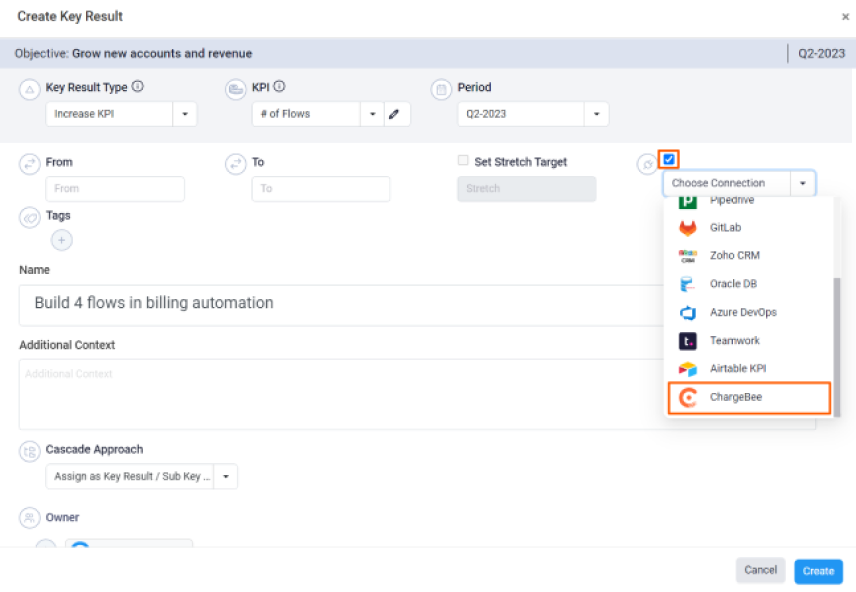This screenshot has width=856, height=592.
Task: Close the Create Key Result dialog
Action: click(845, 17)
